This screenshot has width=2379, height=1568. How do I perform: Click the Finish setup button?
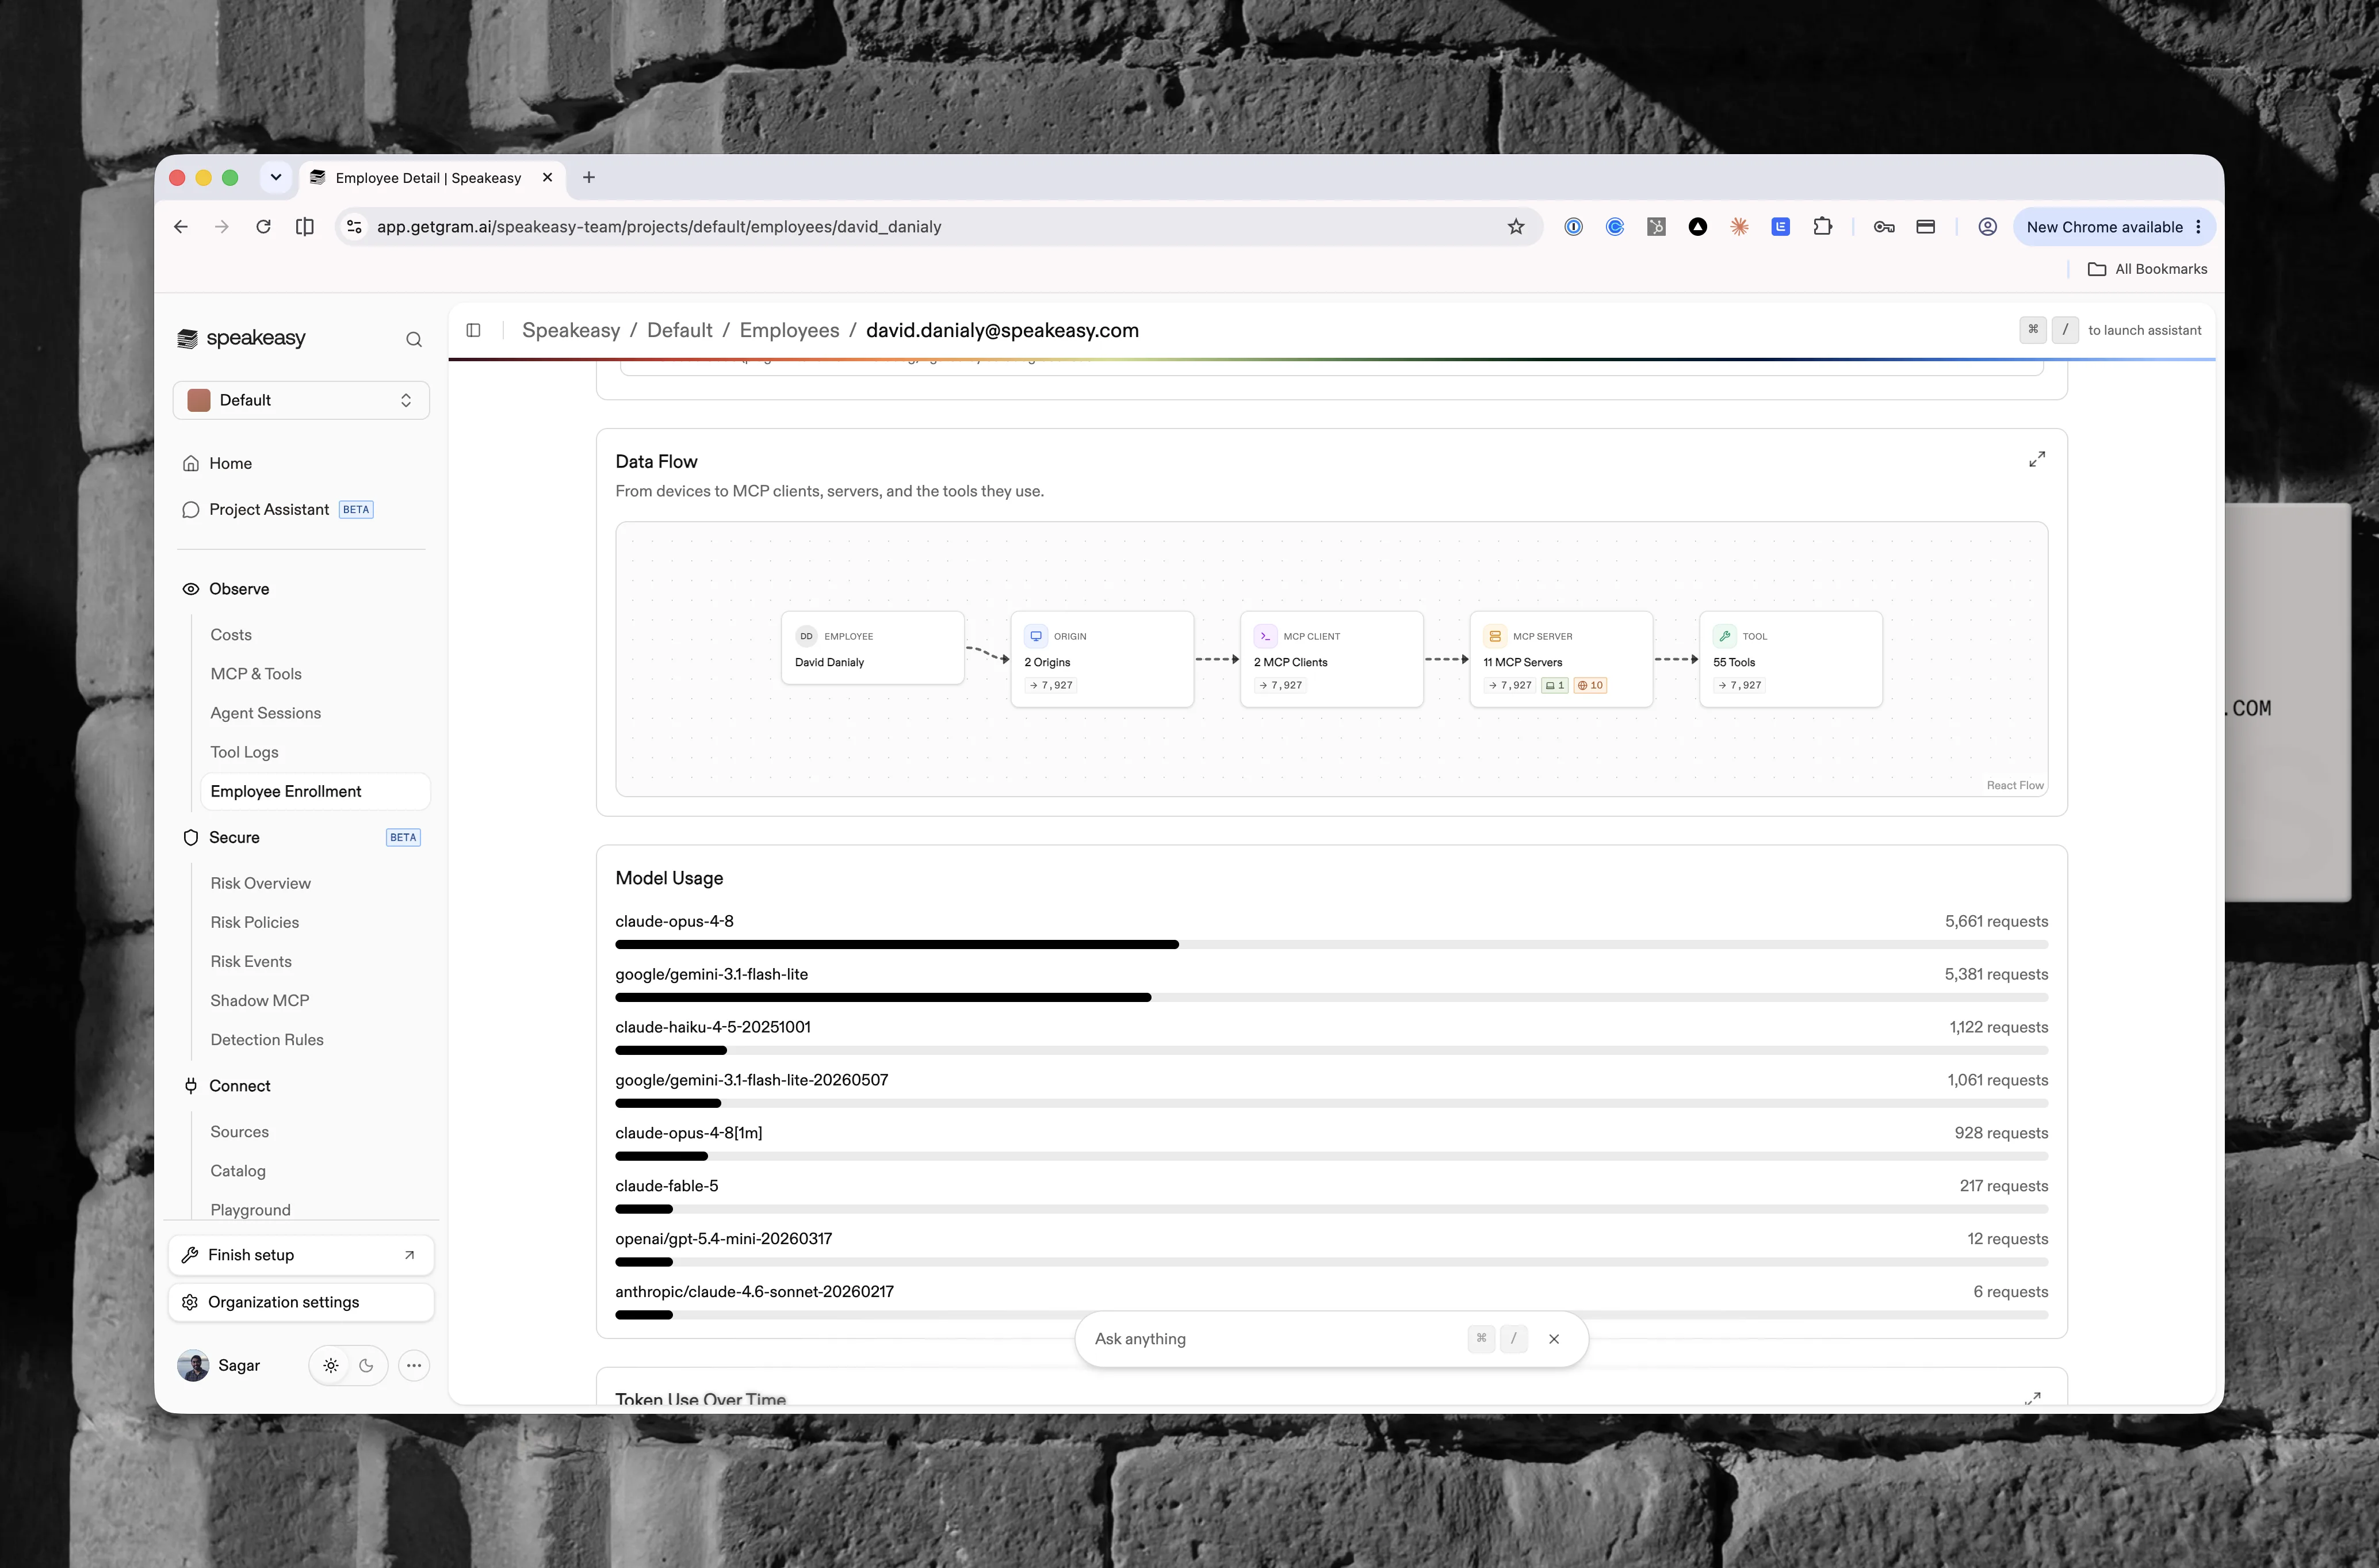click(301, 1255)
